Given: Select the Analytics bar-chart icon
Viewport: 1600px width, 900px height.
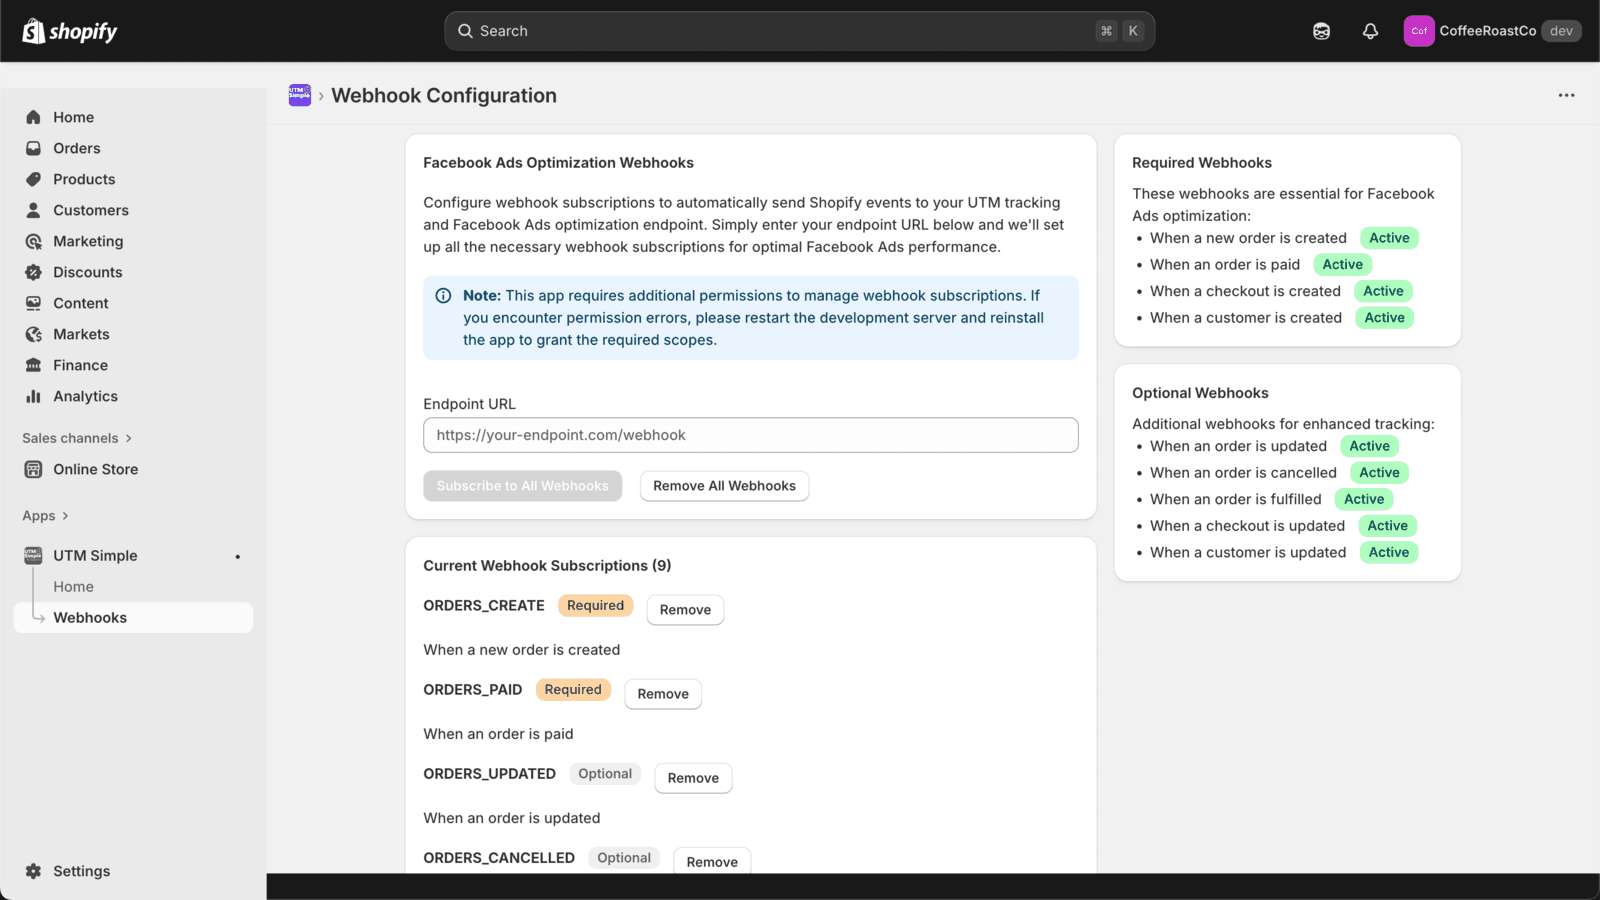Looking at the screenshot, I should [x=34, y=396].
